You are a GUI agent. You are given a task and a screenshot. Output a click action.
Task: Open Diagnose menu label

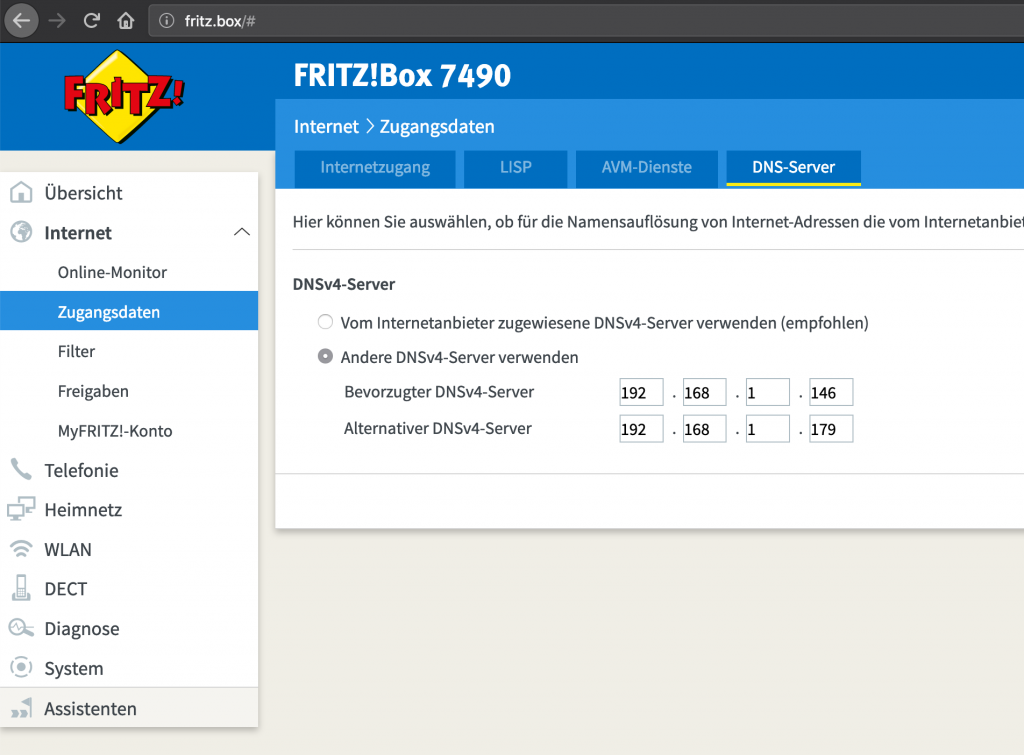[82, 629]
